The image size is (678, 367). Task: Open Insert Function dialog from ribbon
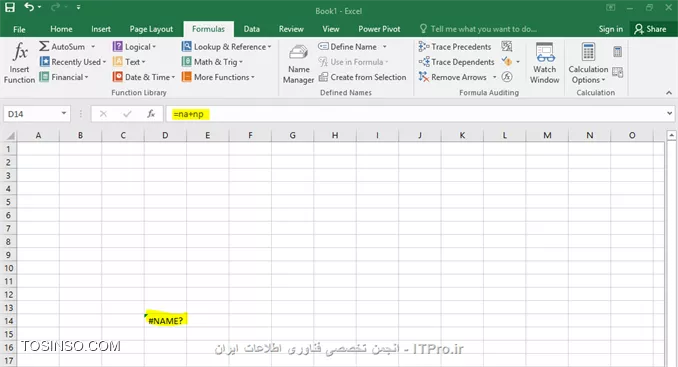(x=19, y=63)
